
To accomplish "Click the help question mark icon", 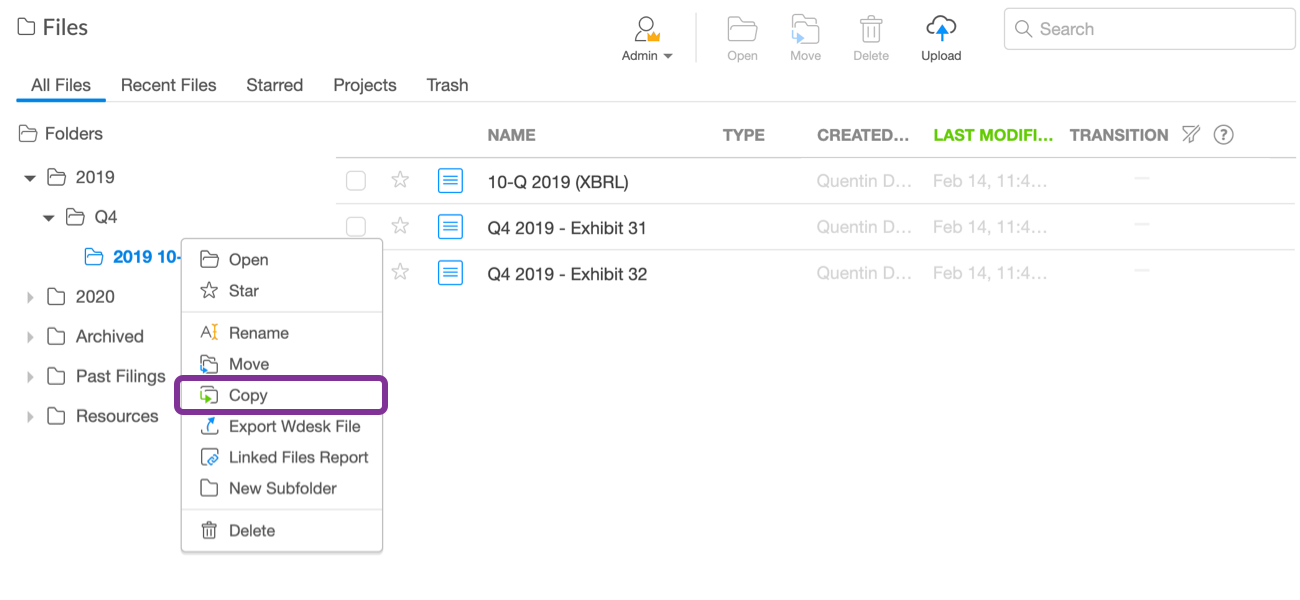I will tap(1222, 135).
